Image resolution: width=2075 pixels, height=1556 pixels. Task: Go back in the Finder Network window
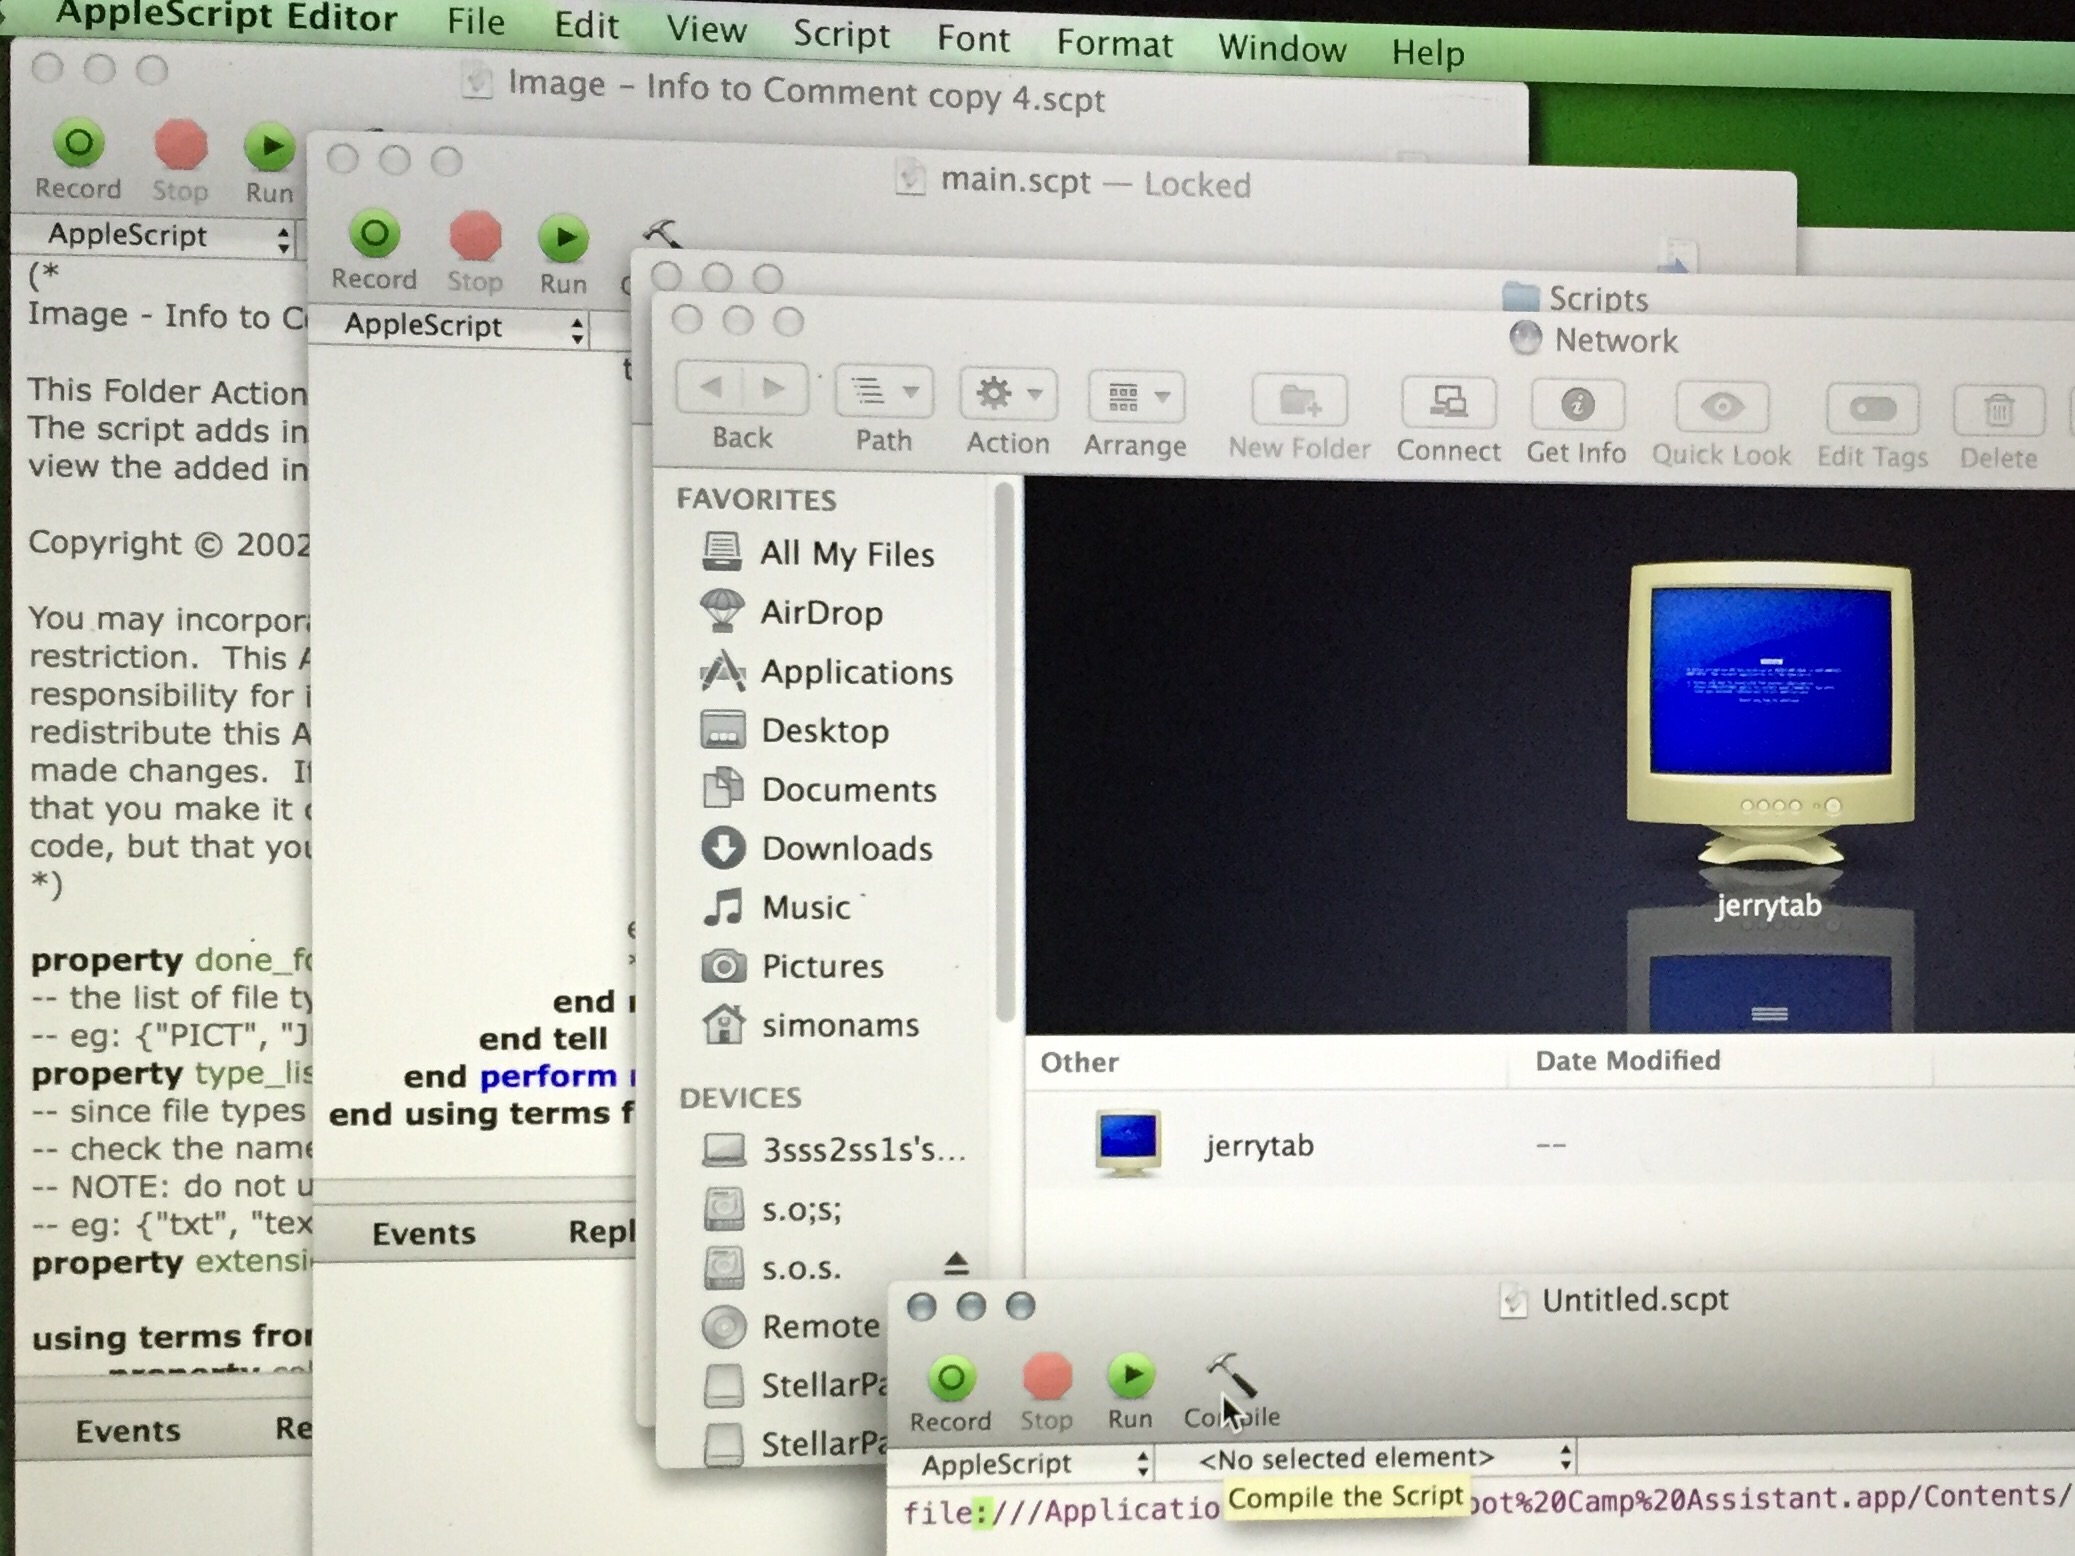(709, 388)
